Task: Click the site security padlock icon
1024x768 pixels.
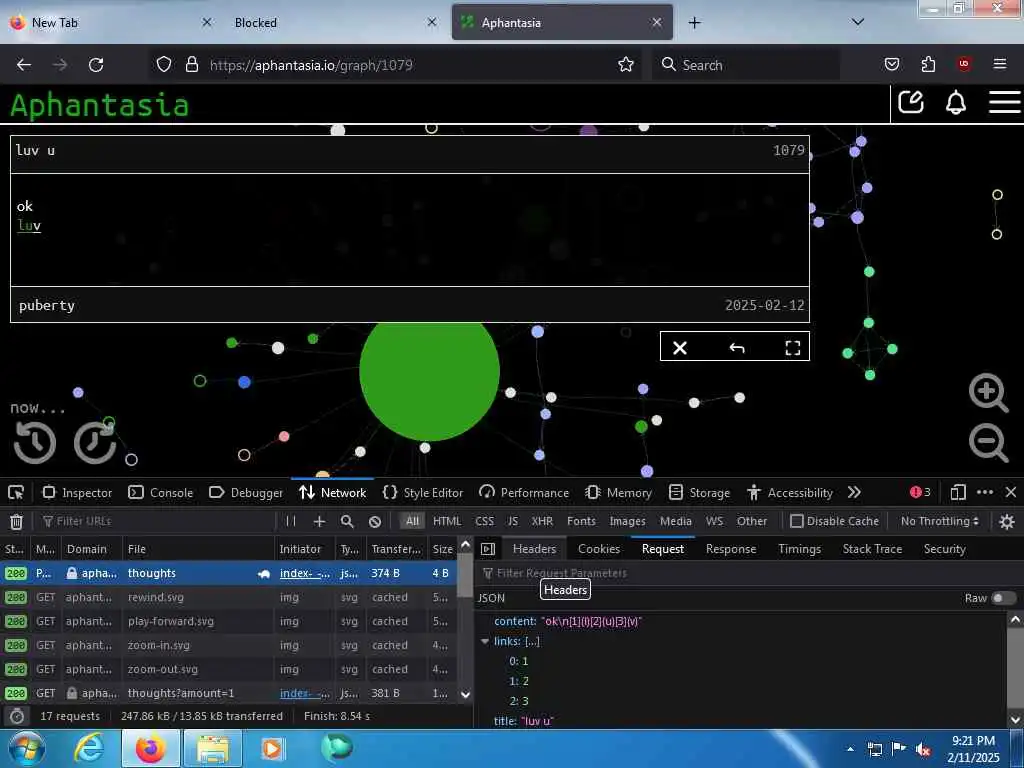Action: (x=191, y=64)
